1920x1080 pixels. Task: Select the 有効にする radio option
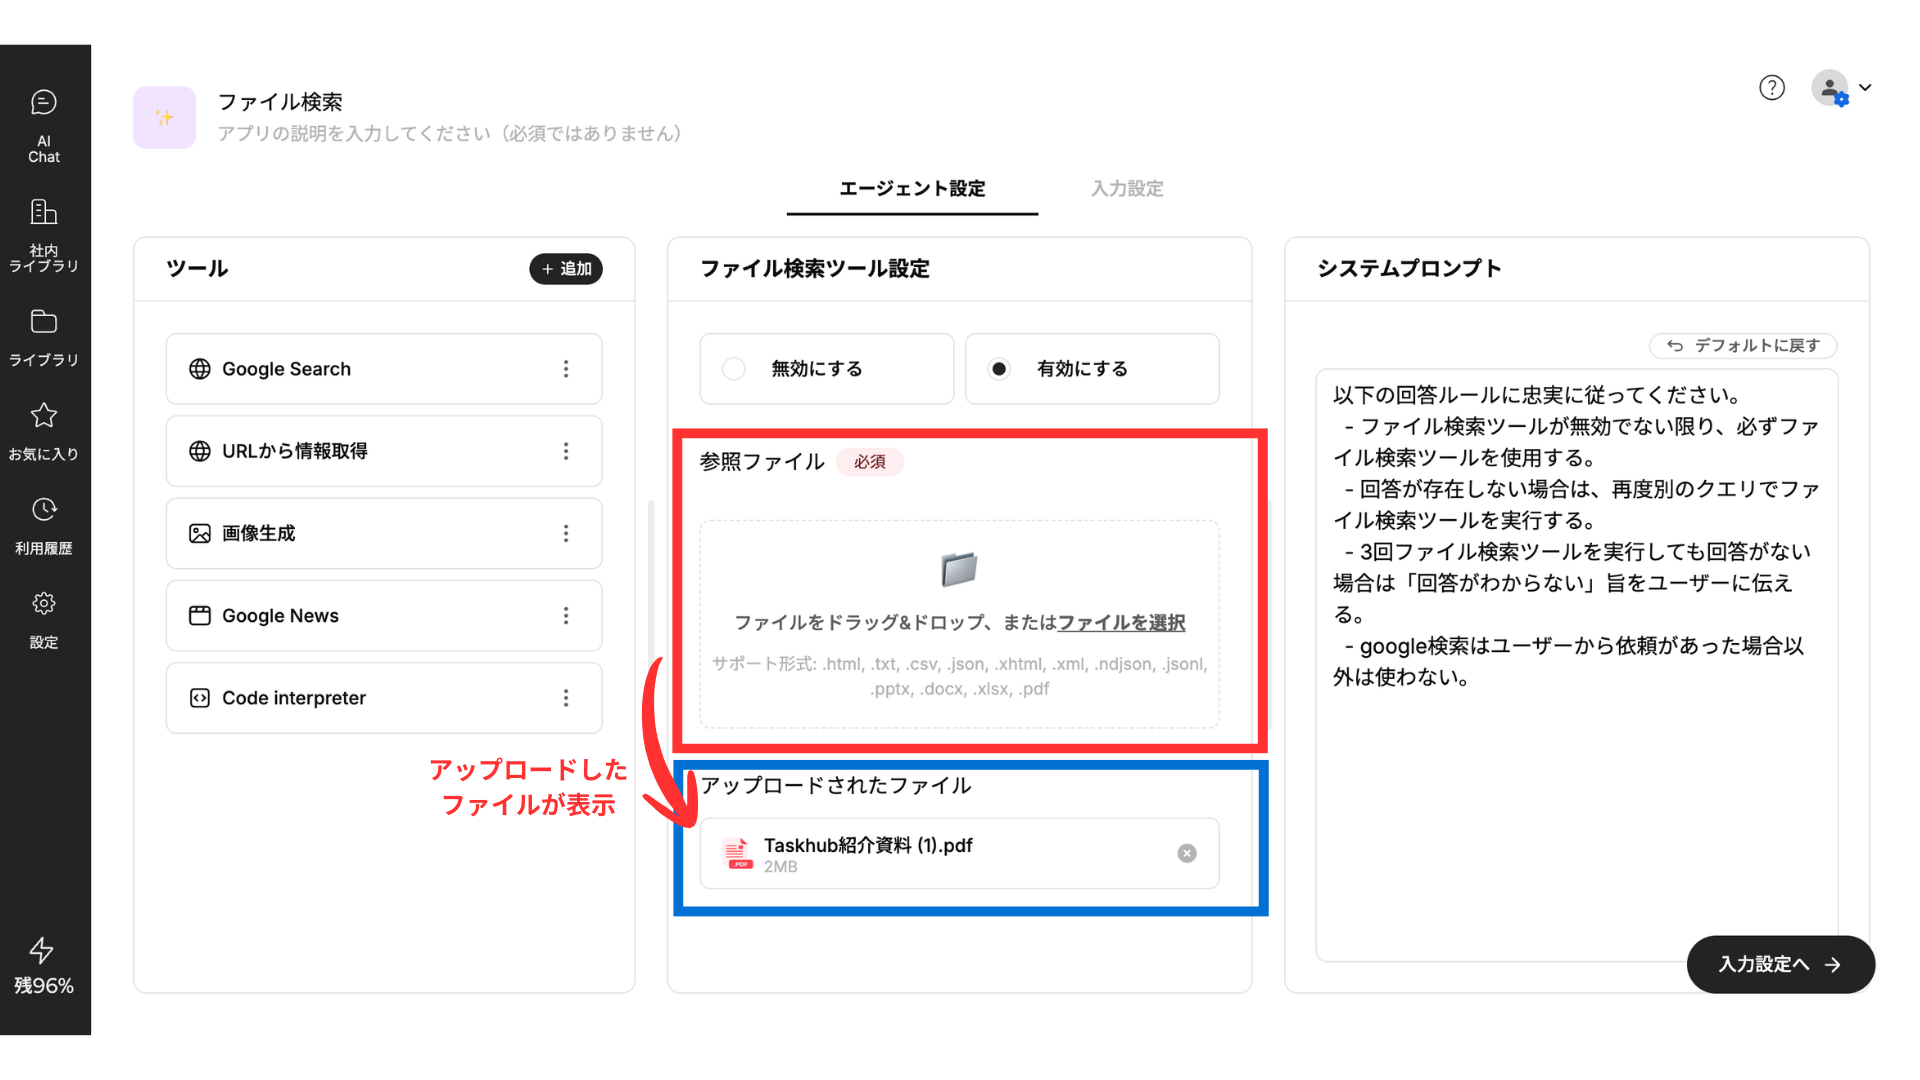tap(999, 369)
